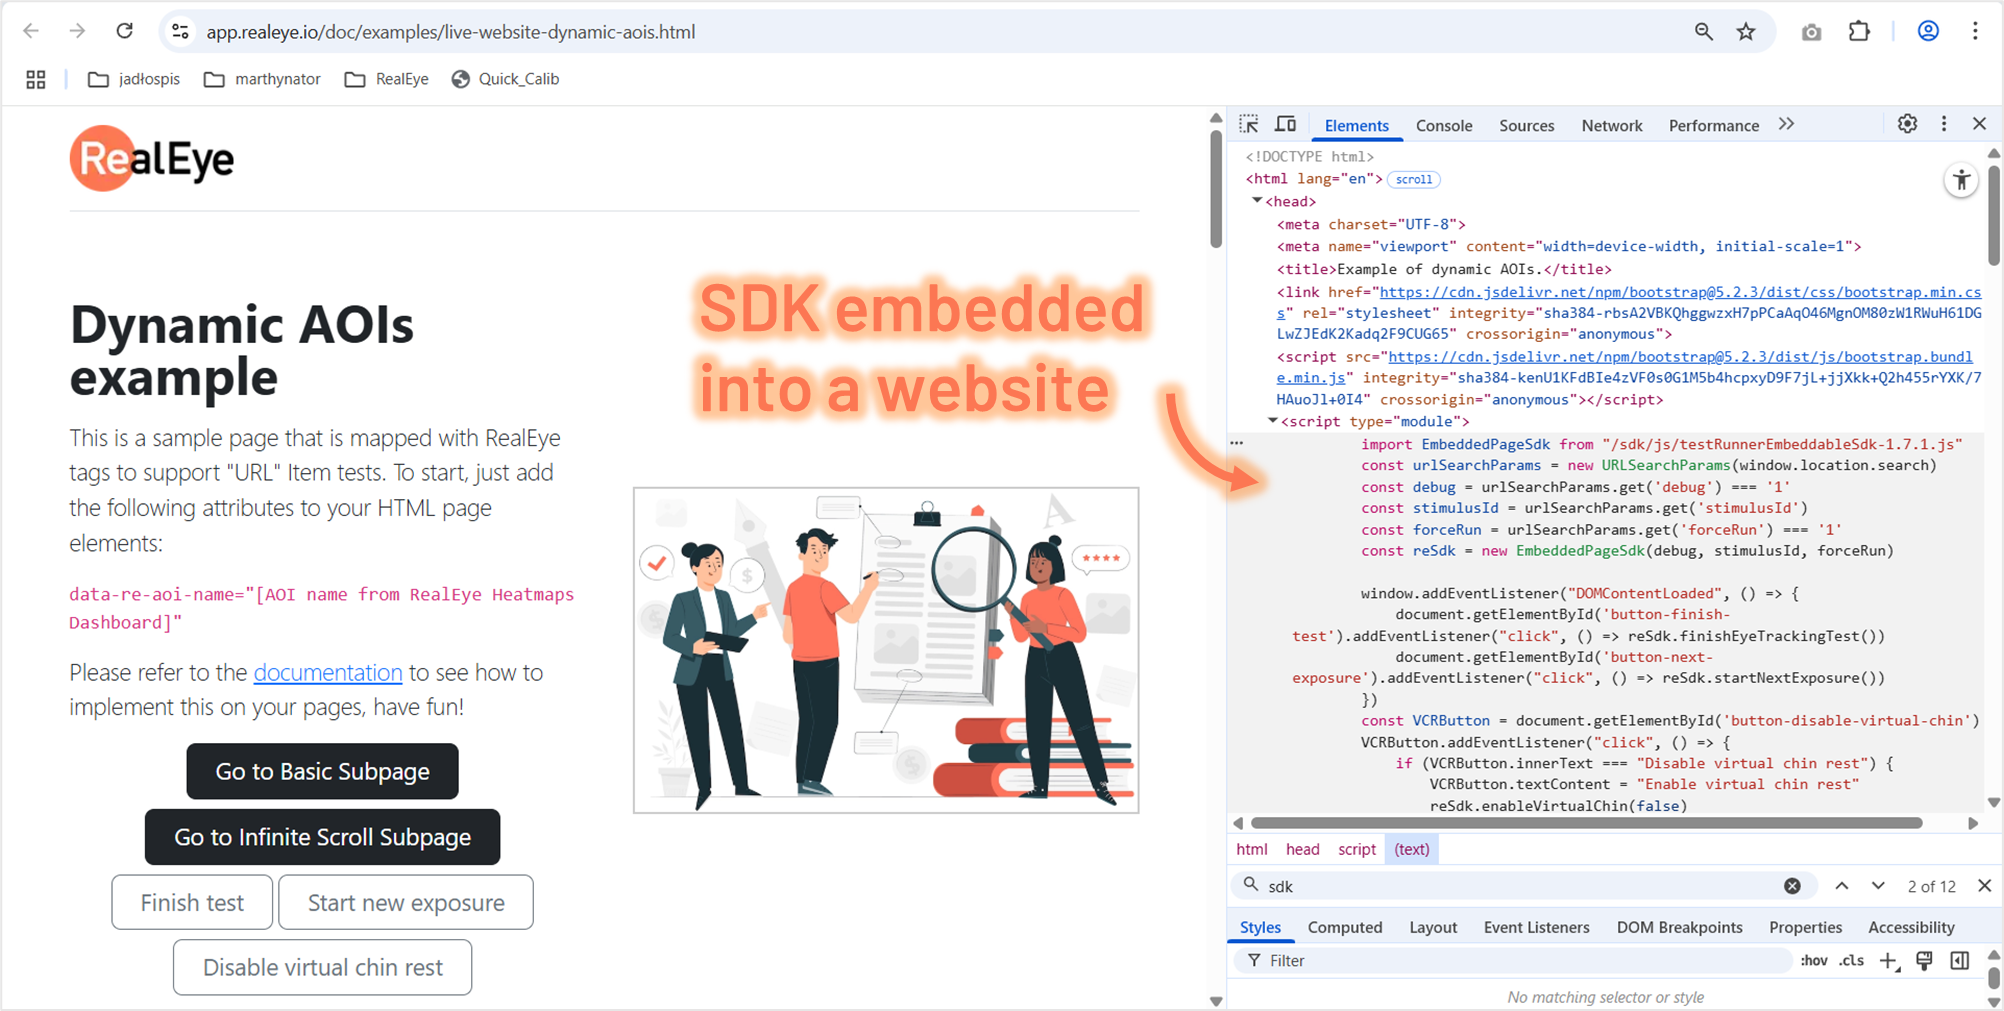The image size is (2004, 1011).
Task: Jump to the next search result
Action: click(x=1878, y=886)
